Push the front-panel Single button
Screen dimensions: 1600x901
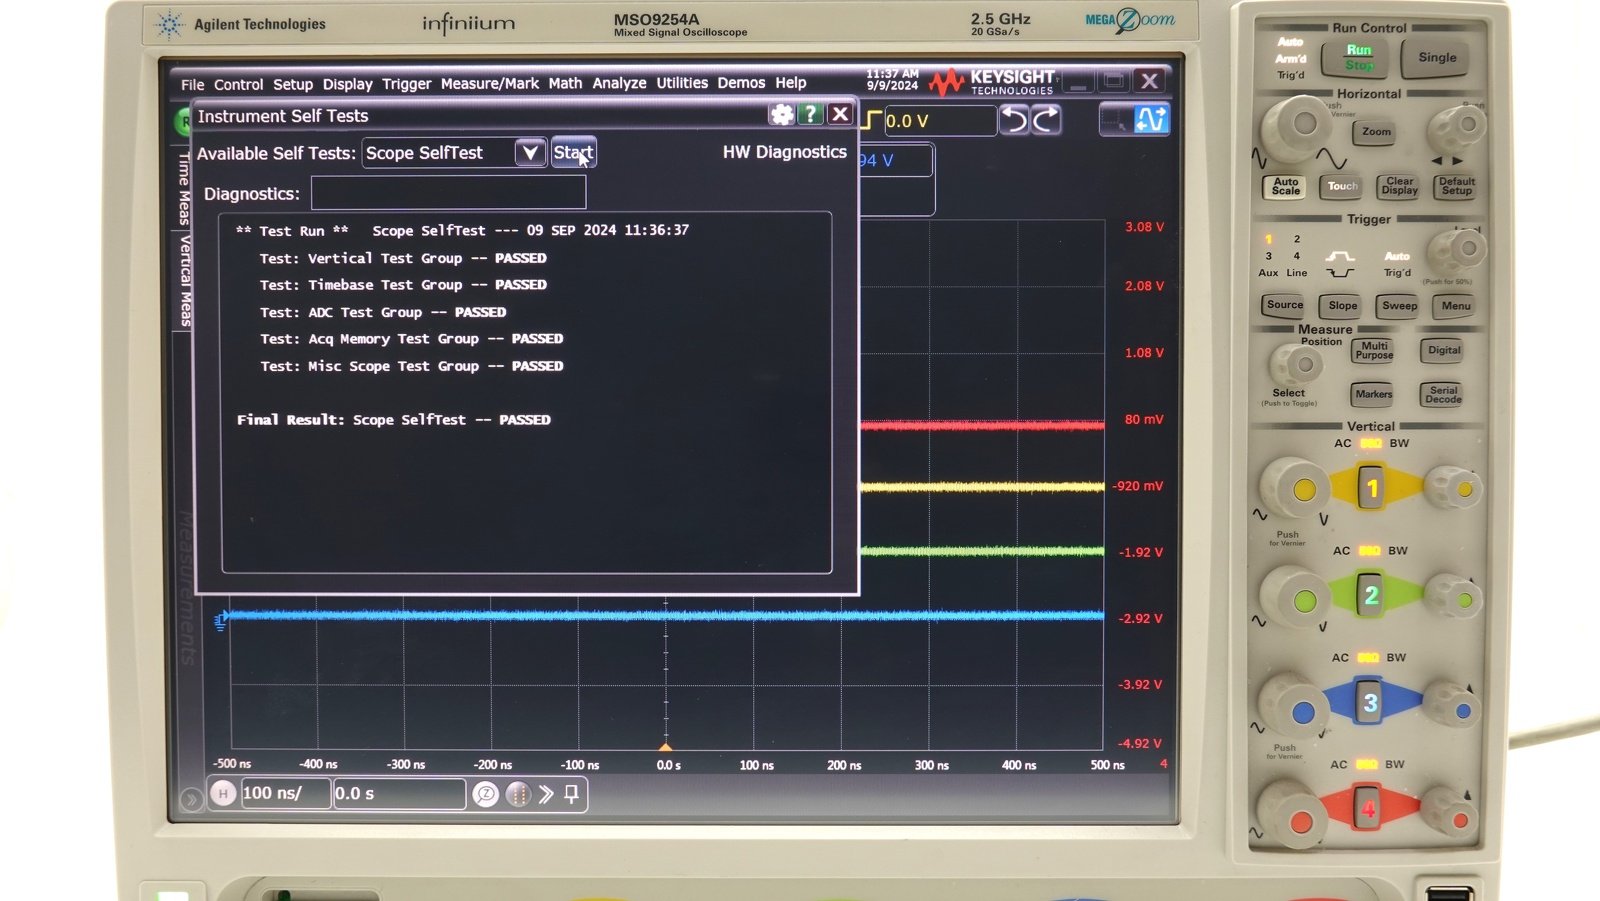(1437, 58)
